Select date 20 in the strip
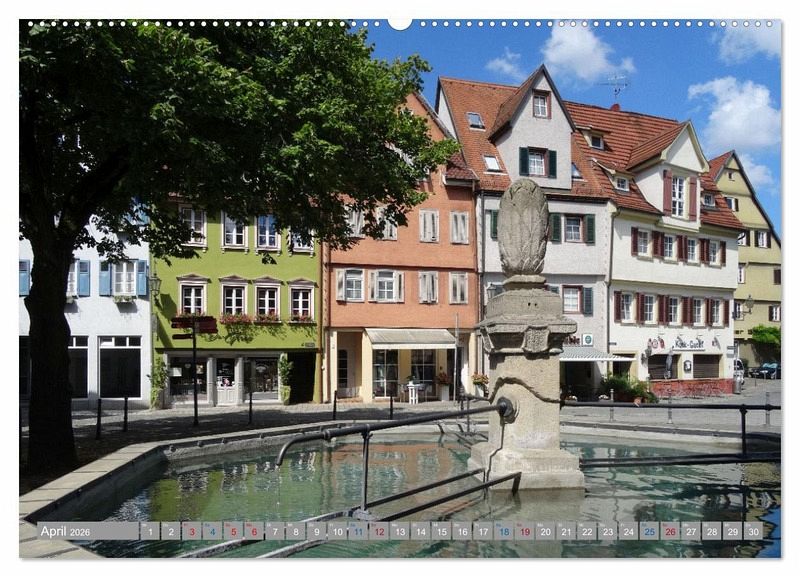 click(545, 531)
